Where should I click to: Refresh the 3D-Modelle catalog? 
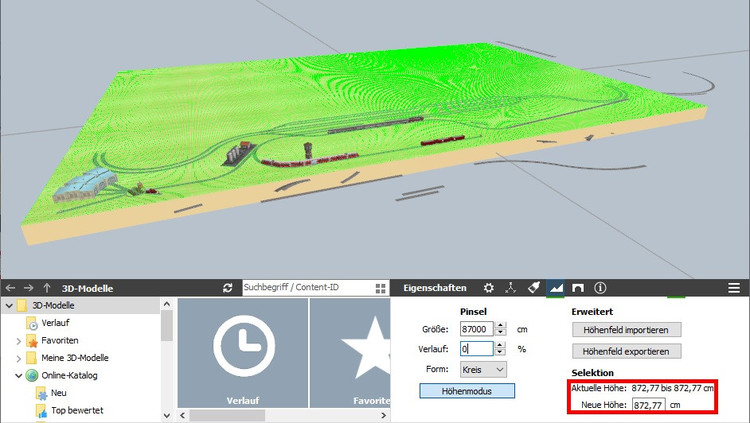[228, 287]
